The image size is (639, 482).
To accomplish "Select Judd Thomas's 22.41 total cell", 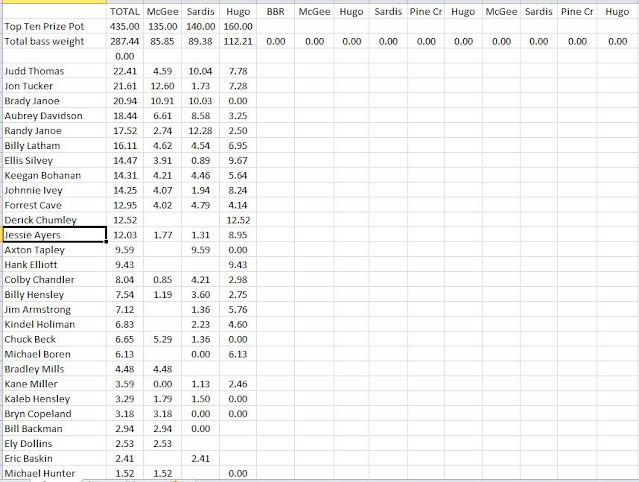I will [125, 71].
